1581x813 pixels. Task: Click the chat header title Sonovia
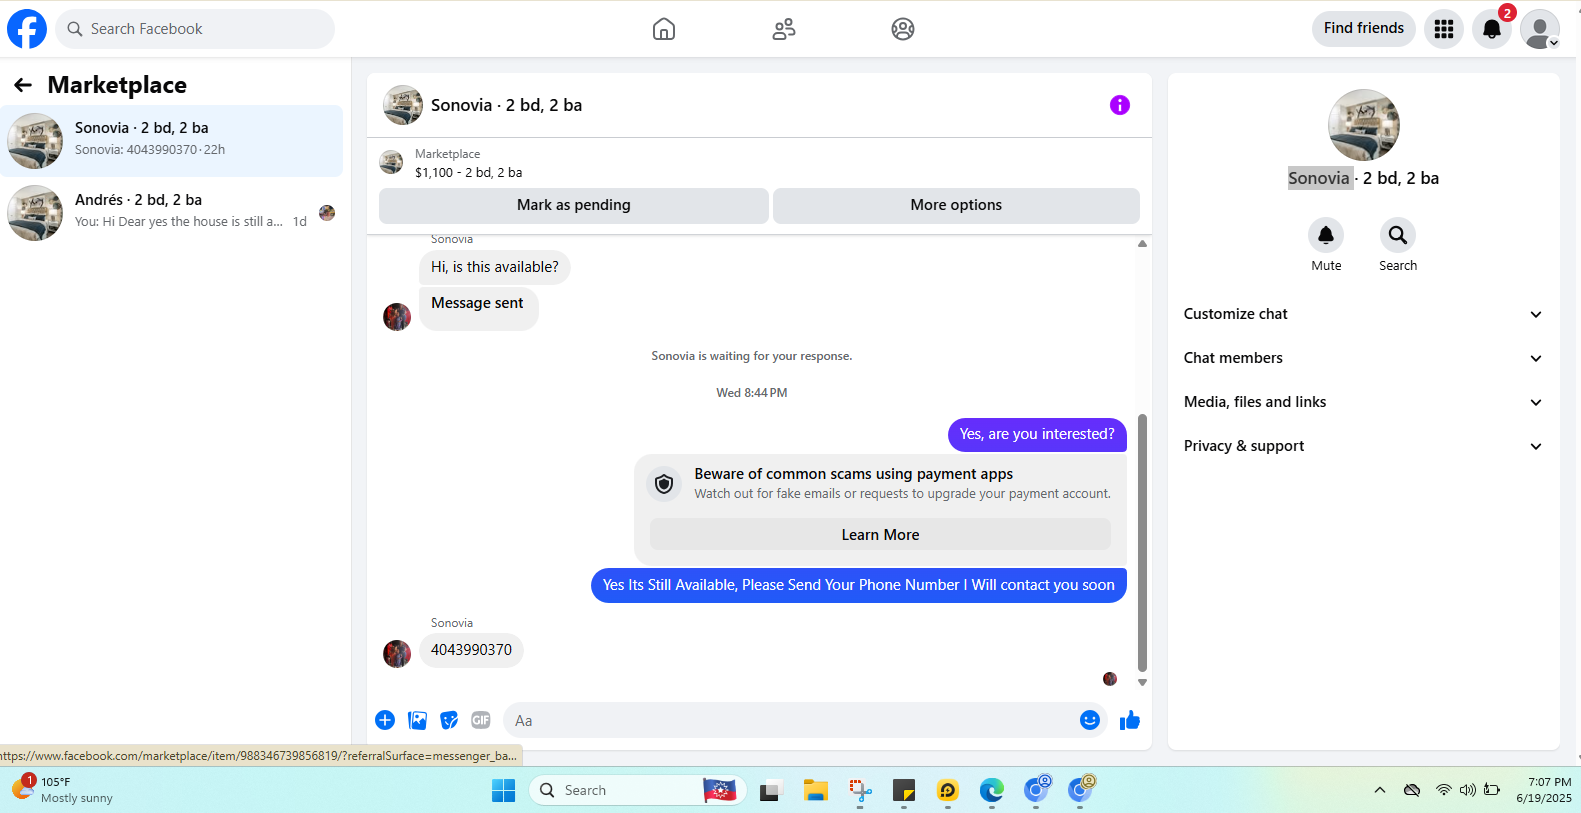pos(506,105)
